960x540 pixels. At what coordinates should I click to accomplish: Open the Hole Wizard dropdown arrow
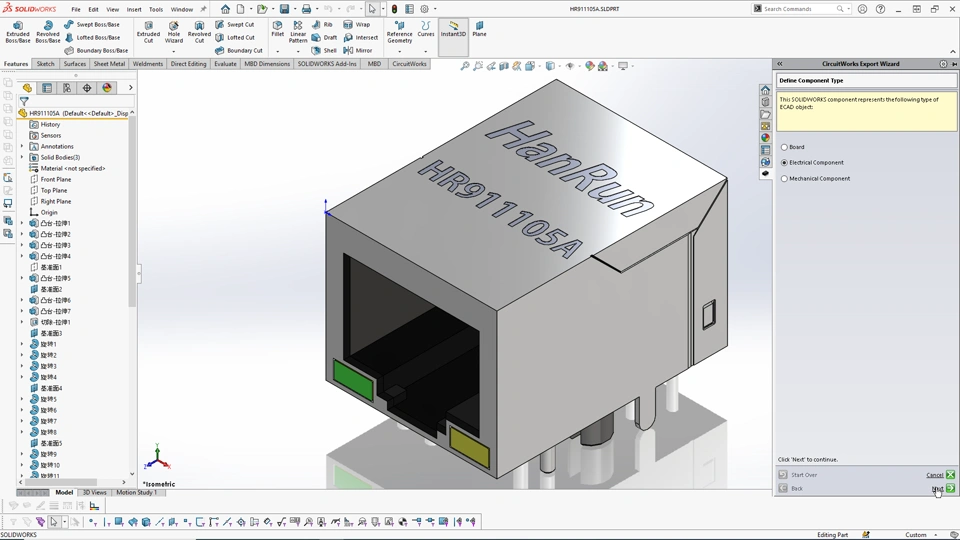174,51
